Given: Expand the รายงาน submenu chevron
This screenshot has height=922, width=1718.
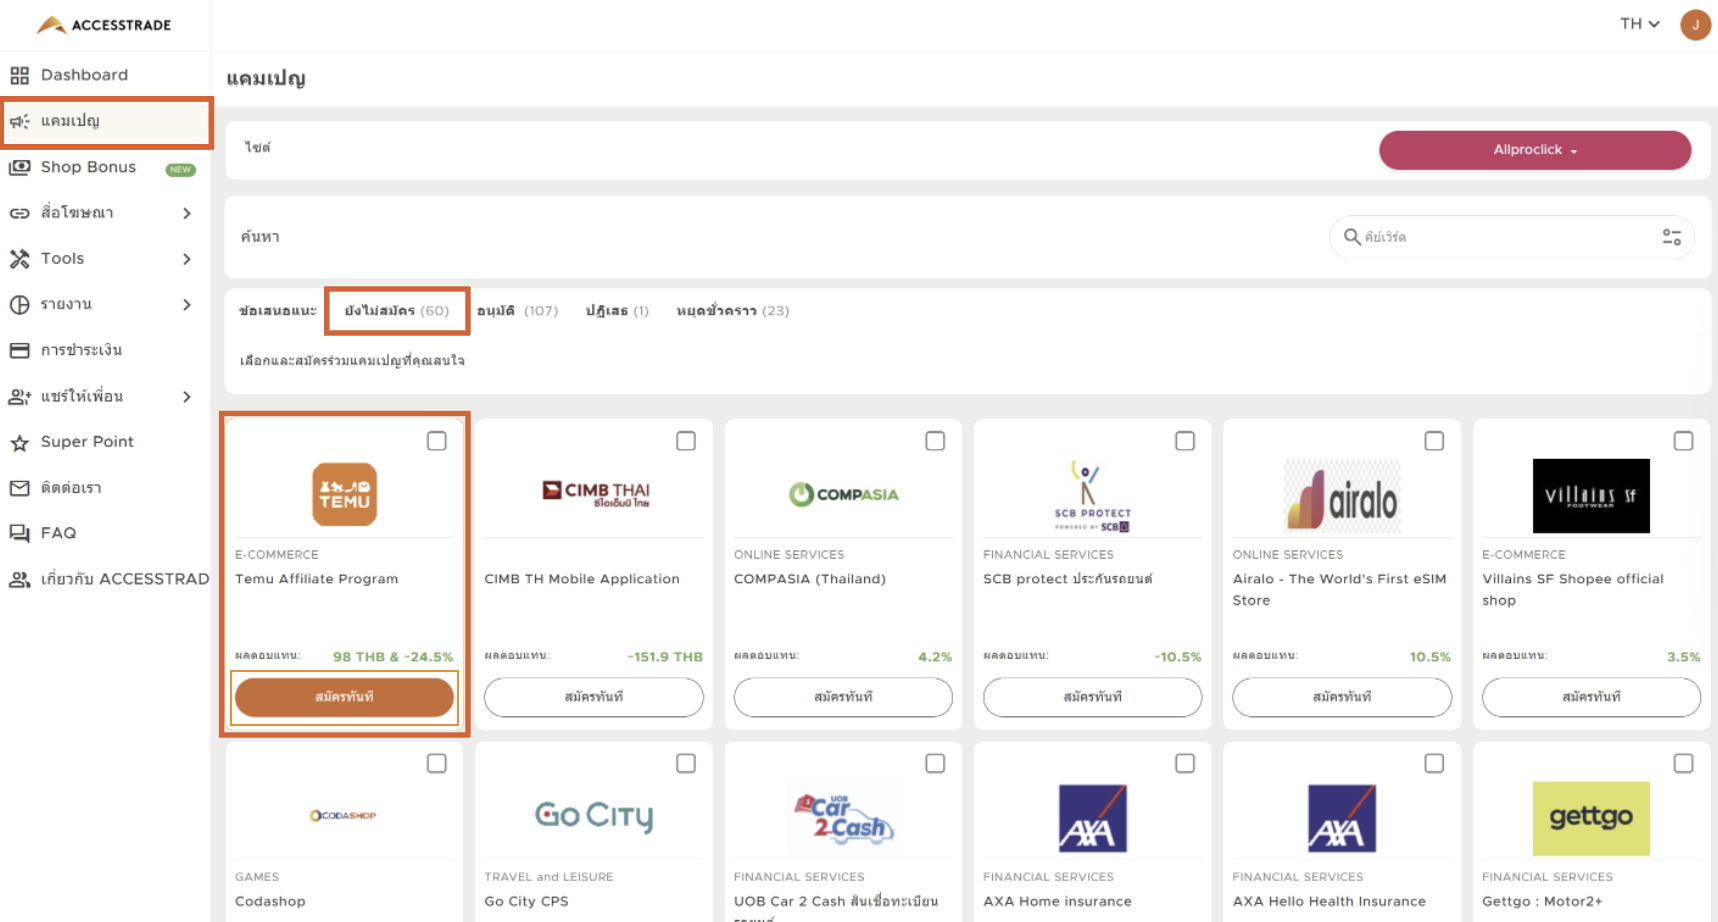Looking at the screenshot, I should (187, 305).
